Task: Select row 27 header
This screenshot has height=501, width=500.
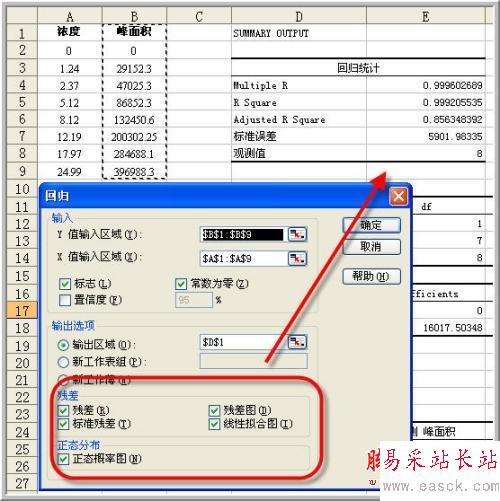Action: pos(22,483)
